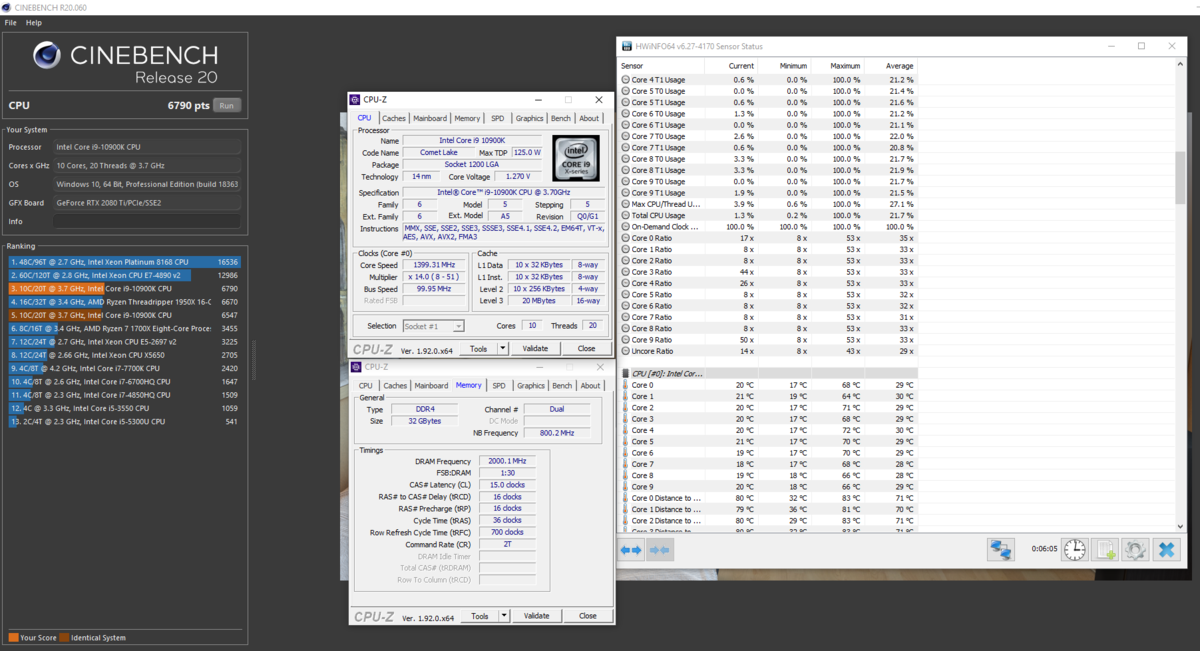Image resolution: width=1200 pixels, height=651 pixels.
Task: Reset the HWiNFO clock timer icon
Action: 1075,549
